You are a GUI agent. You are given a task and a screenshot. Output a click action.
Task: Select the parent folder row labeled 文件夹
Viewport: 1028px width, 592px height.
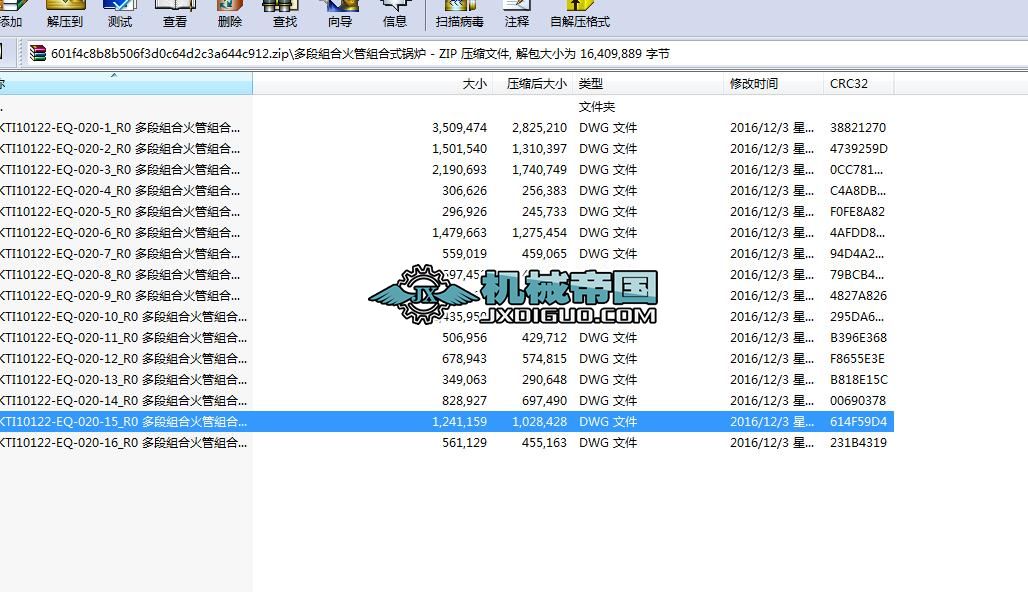pyautogui.click(x=446, y=106)
